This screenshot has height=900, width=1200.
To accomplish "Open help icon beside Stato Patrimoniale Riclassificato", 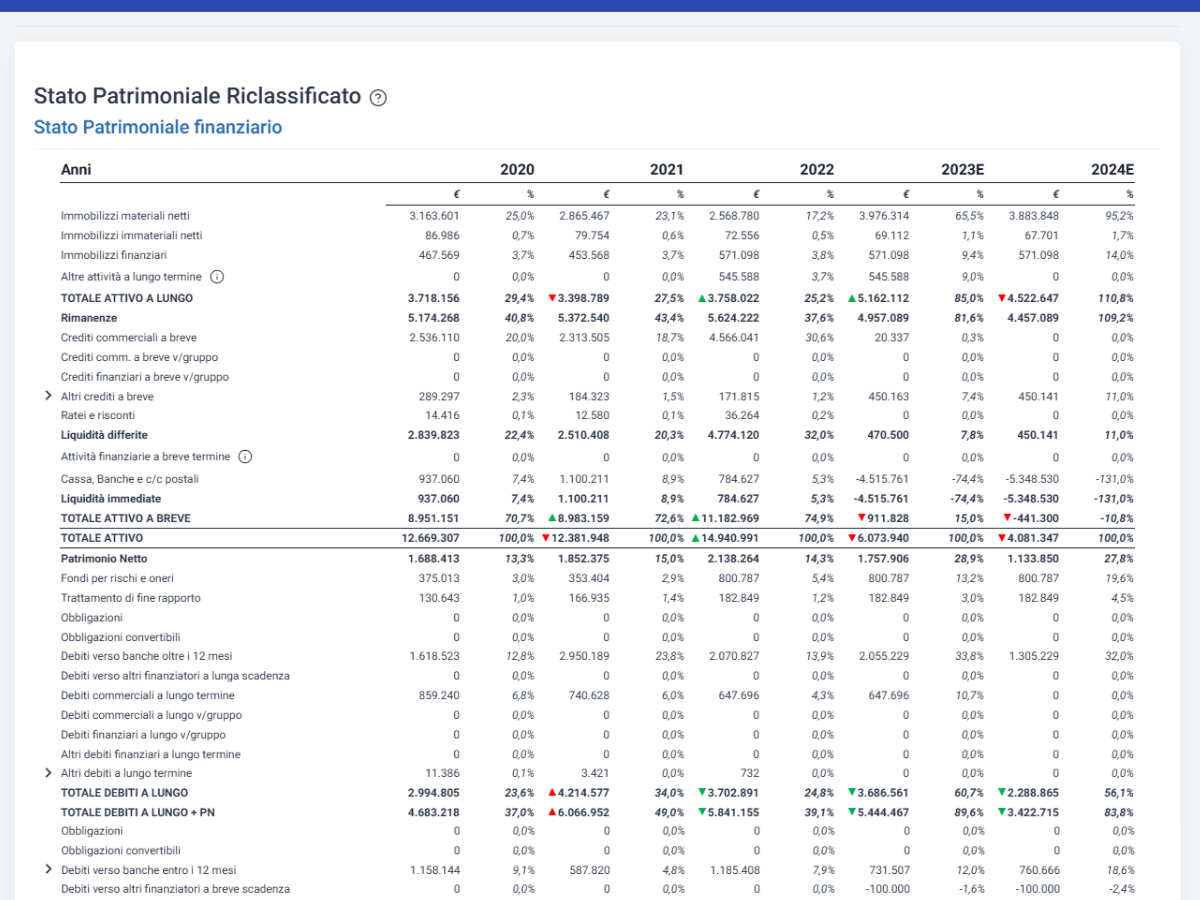I will tap(378, 97).
